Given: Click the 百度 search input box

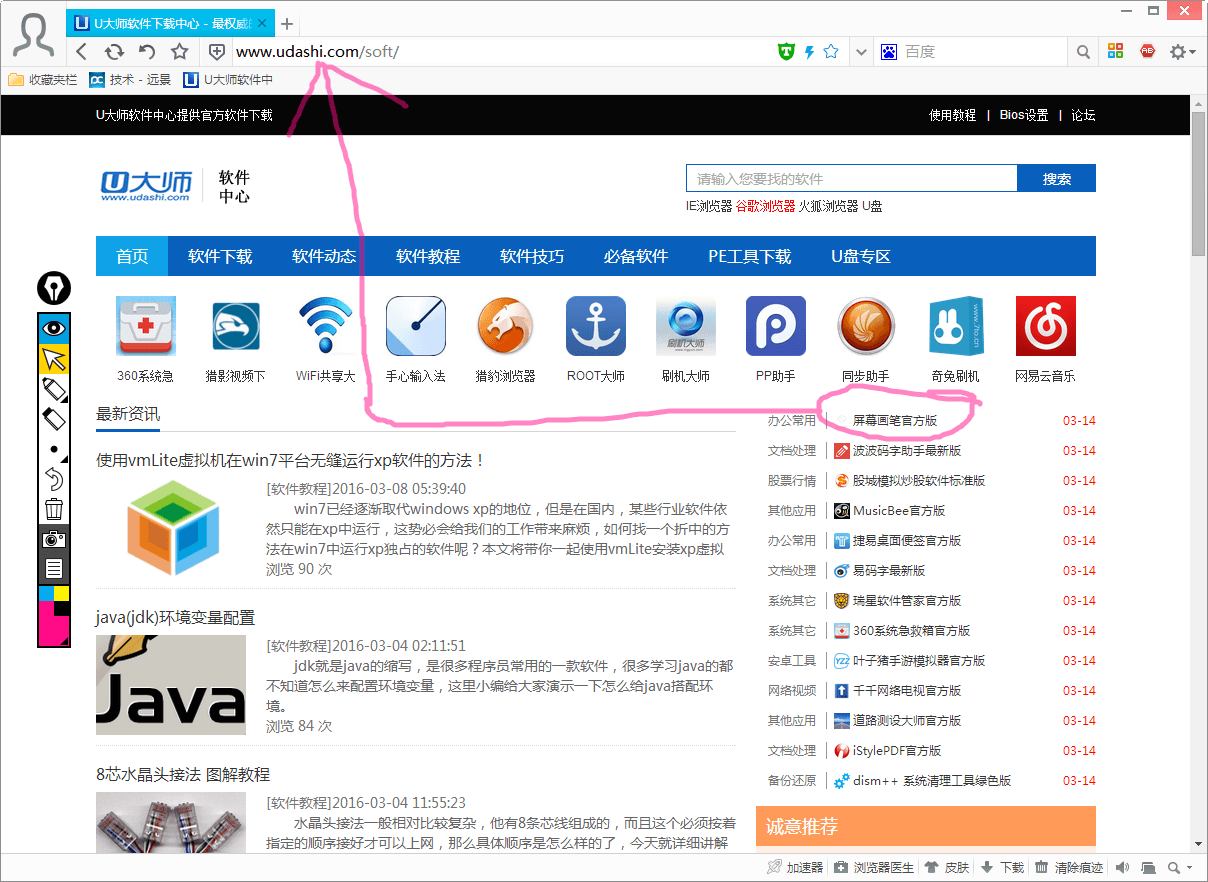Looking at the screenshot, I should click(x=985, y=52).
